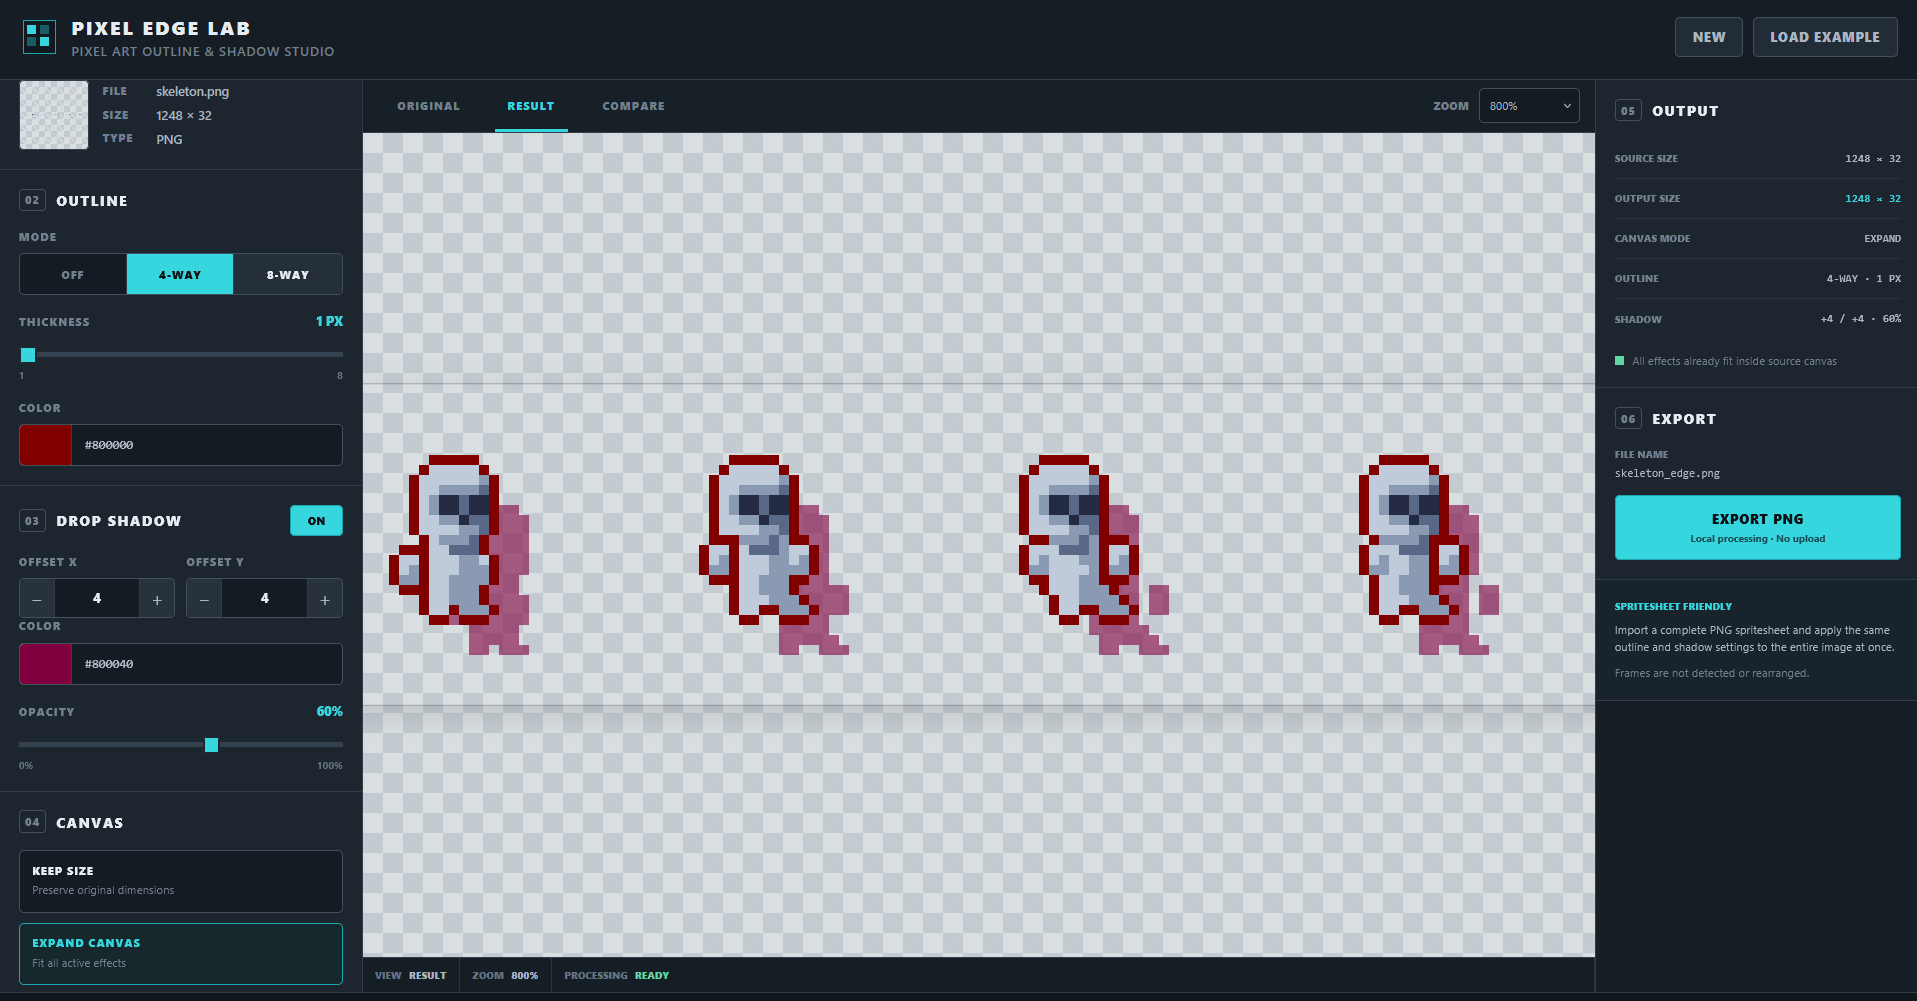This screenshot has width=1917, height=1001.
Task: Switch to the Original tab
Action: [428, 106]
